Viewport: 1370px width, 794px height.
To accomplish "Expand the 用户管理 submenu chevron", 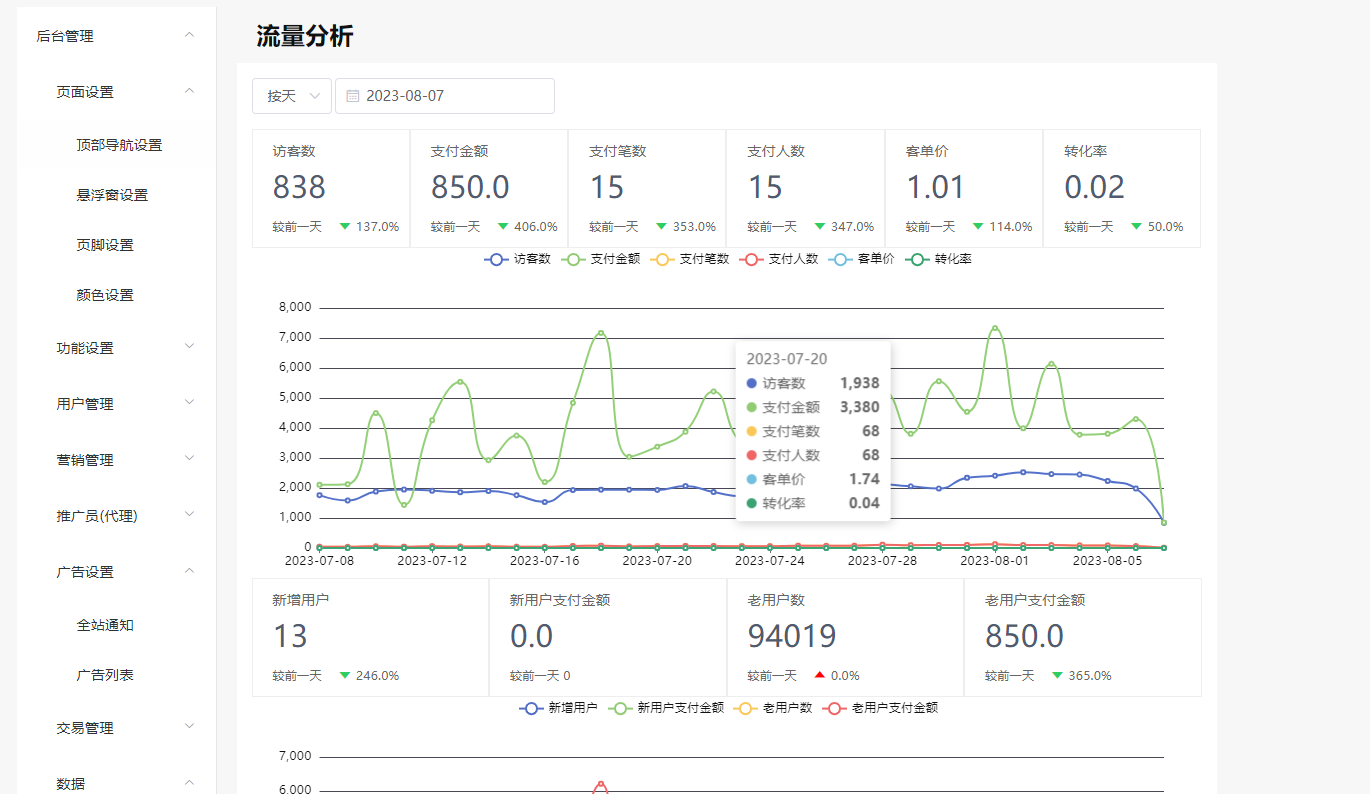I will [x=189, y=403].
